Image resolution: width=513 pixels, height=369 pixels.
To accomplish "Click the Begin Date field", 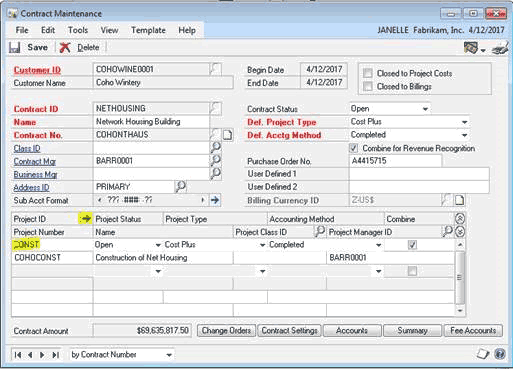I will tap(324, 69).
